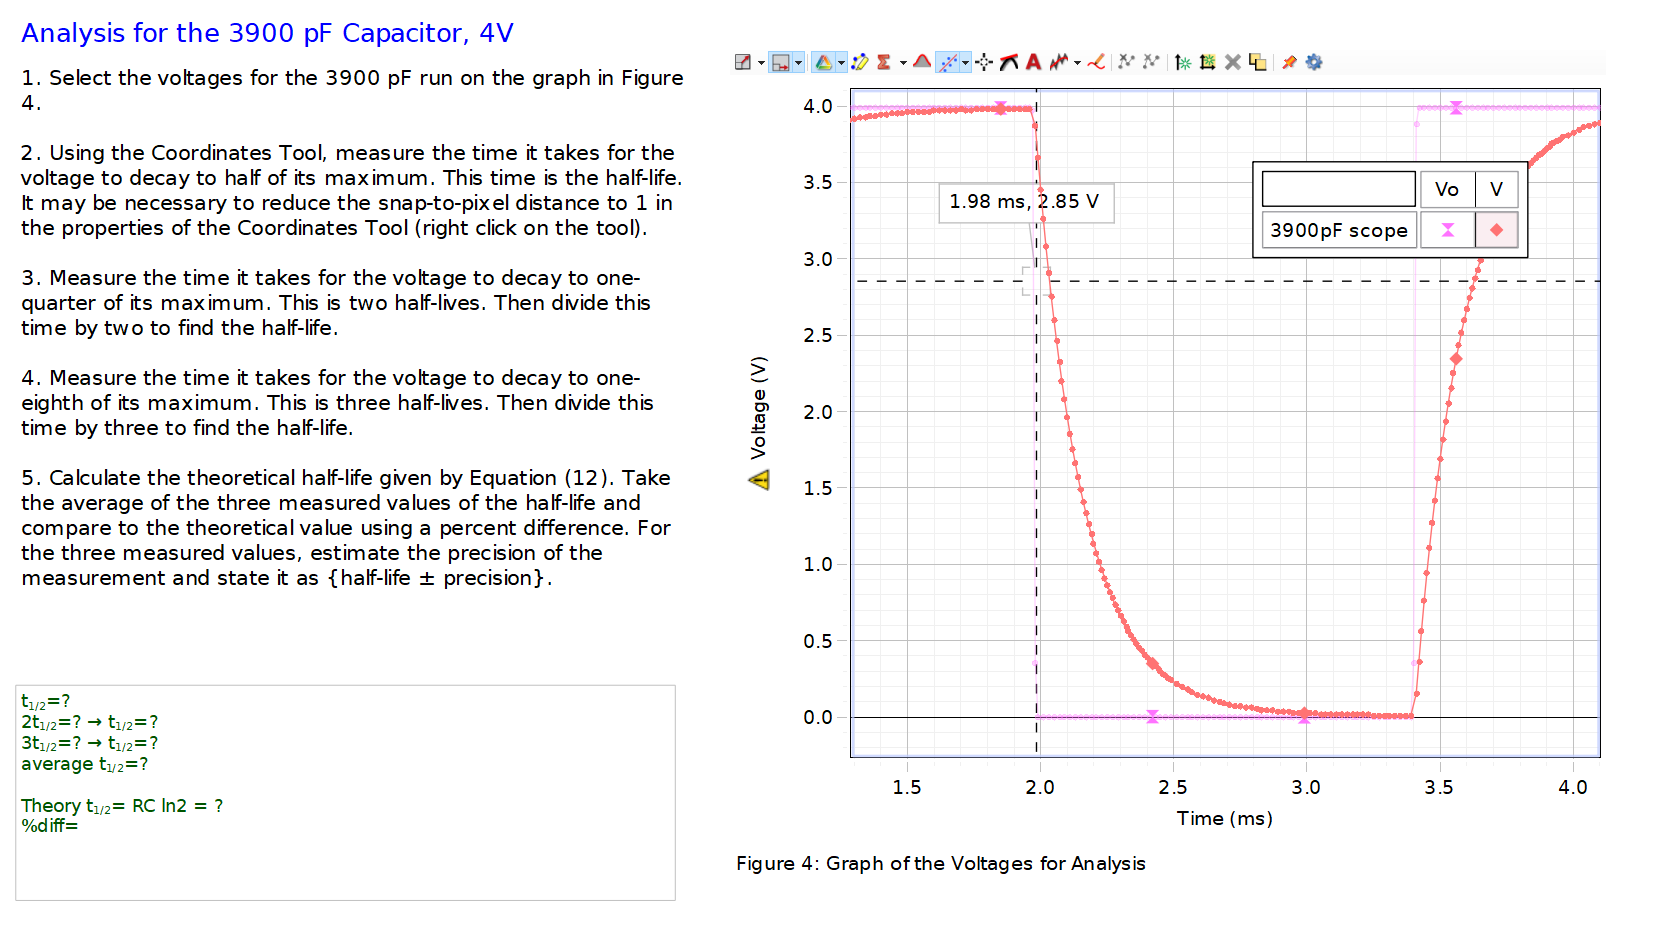
Task: Activate the Coordinates (Examine) tool
Action: [982, 62]
